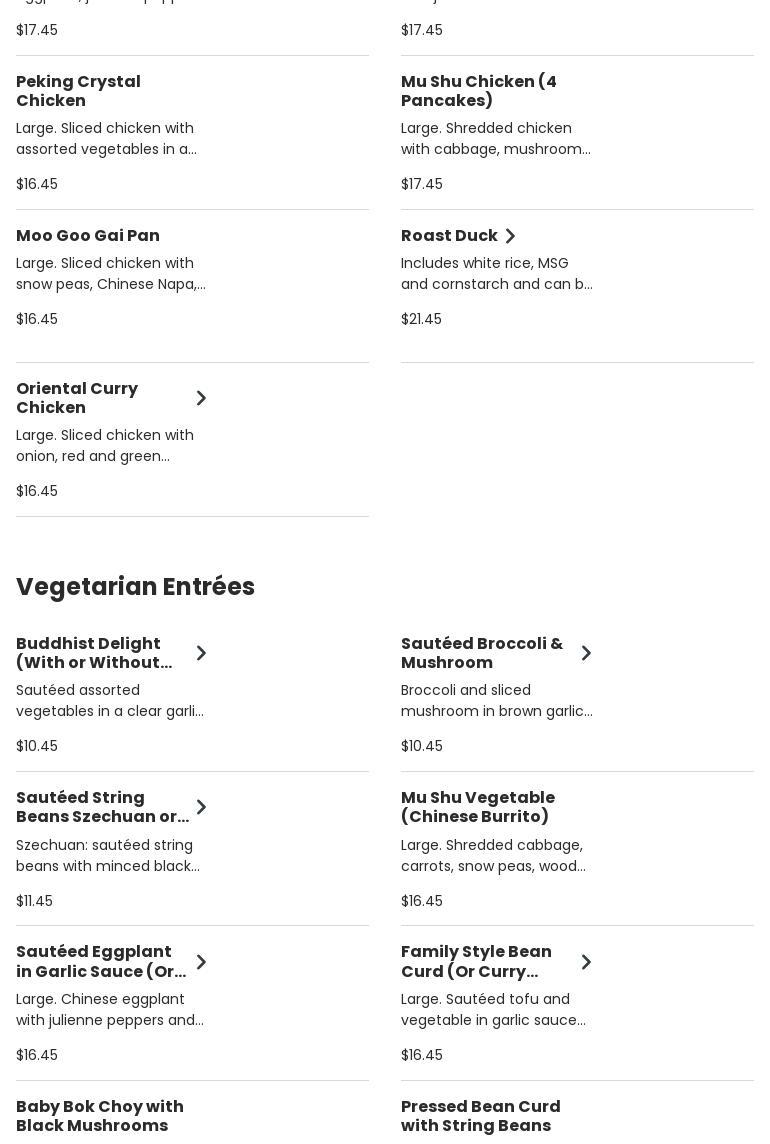Screen dimensions: 770x1144
Task: Click the Family Style Bean Curd description
Action: [493, 1010]
